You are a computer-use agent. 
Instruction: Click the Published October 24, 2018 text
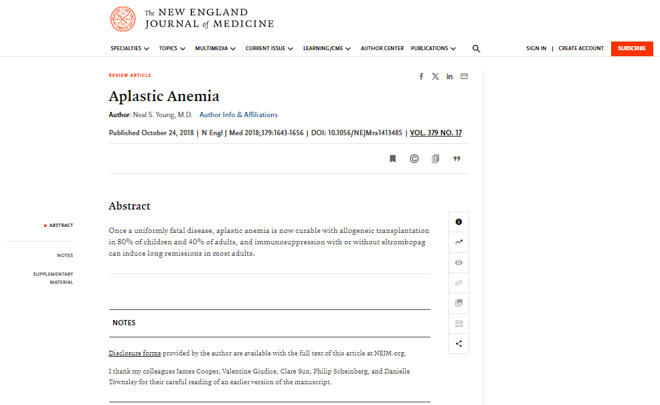151,133
